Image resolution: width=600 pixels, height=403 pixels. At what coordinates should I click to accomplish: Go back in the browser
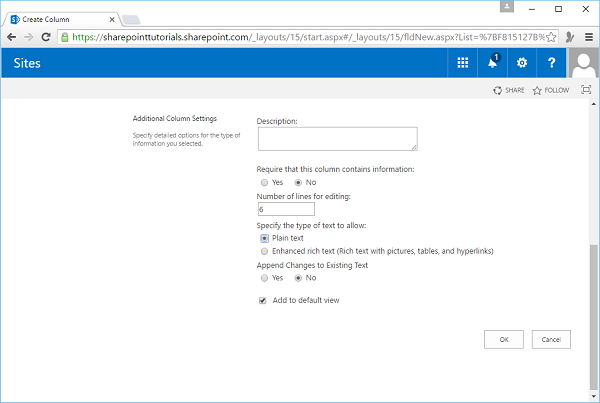coord(12,36)
